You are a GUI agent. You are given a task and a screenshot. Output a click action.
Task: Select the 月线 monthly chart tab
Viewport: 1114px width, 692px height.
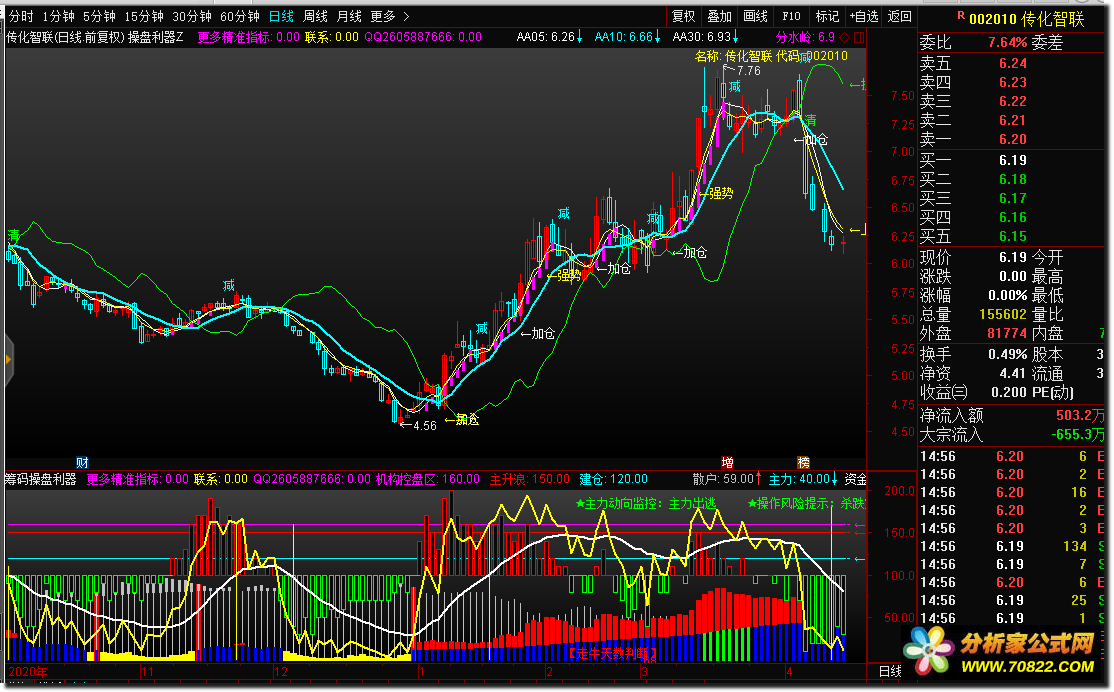tap(349, 16)
